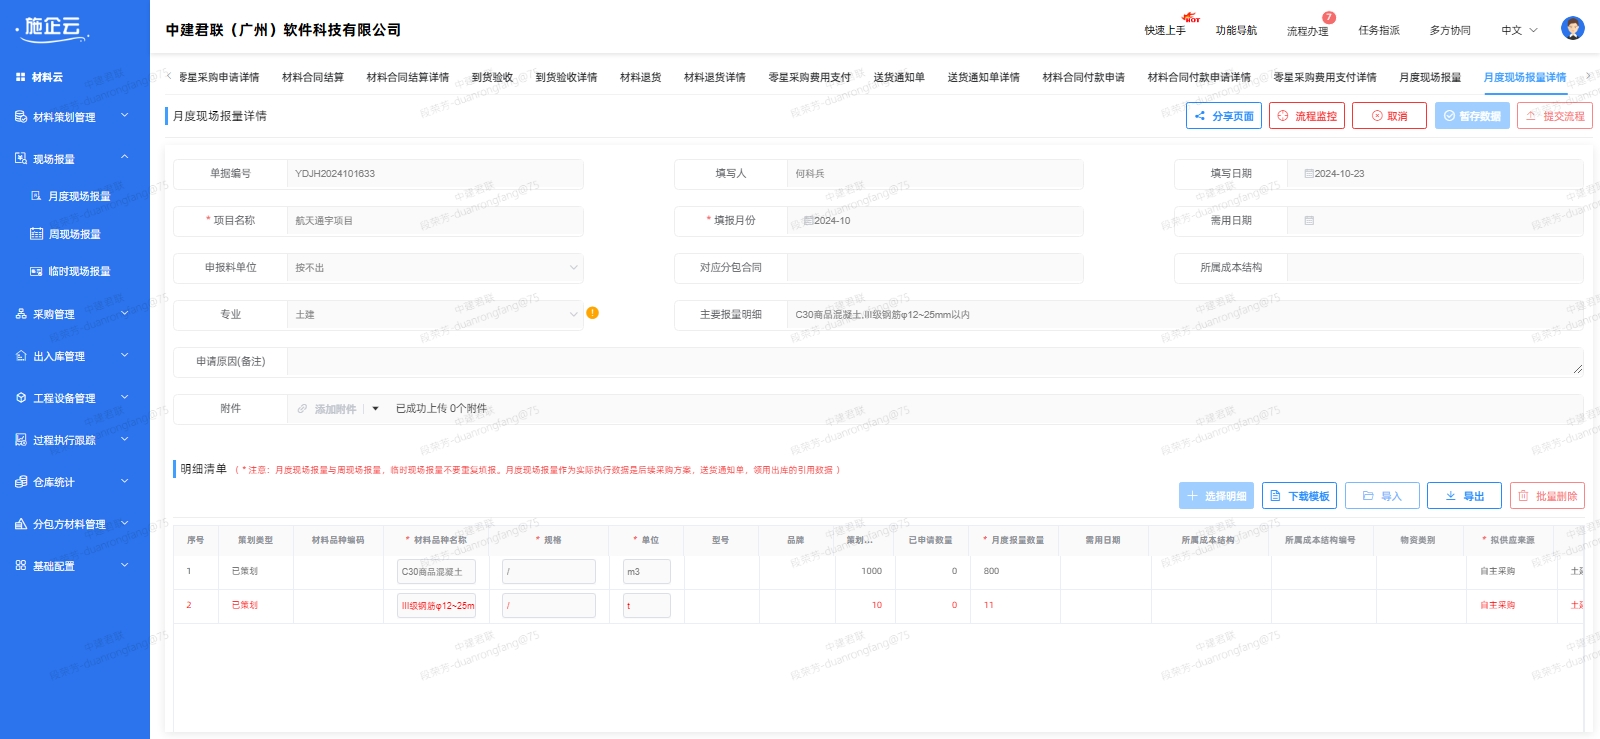The image size is (1600, 739).
Task: Click the 材料品种名称 input showing Ⅲ级钢筋
Action: click(x=437, y=606)
